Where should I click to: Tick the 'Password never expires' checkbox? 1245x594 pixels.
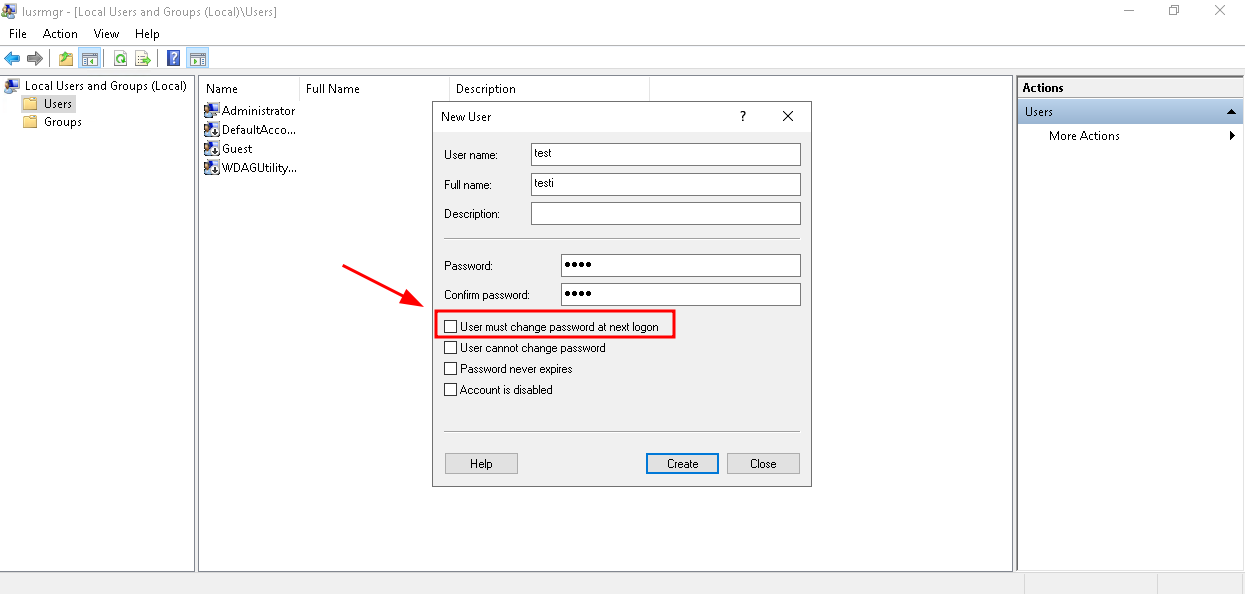[x=451, y=369]
